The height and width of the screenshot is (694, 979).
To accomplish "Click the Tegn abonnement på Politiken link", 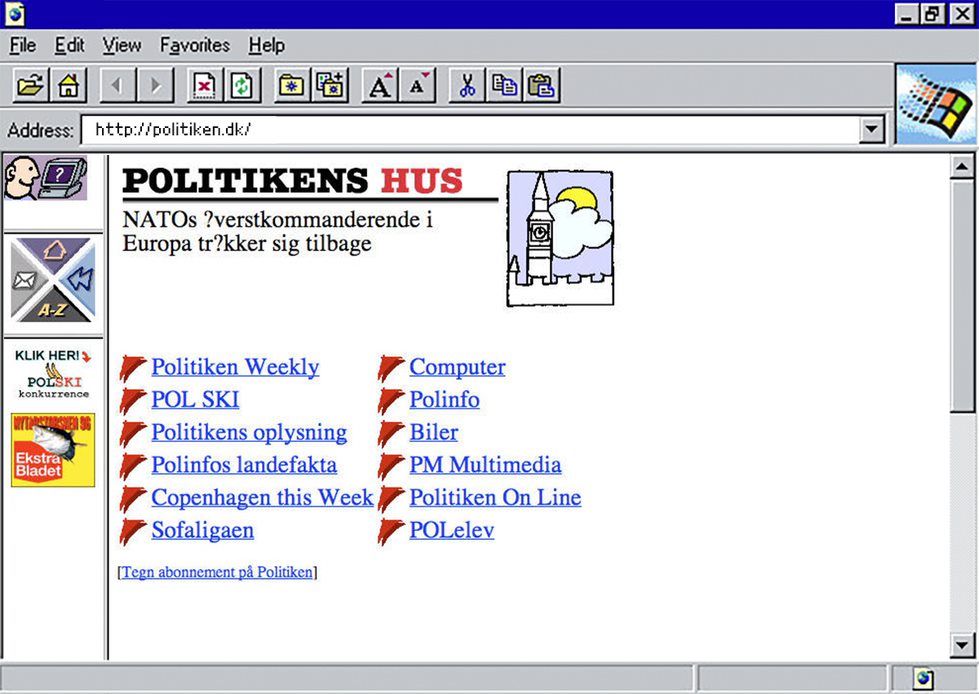I will pyautogui.click(x=217, y=572).
